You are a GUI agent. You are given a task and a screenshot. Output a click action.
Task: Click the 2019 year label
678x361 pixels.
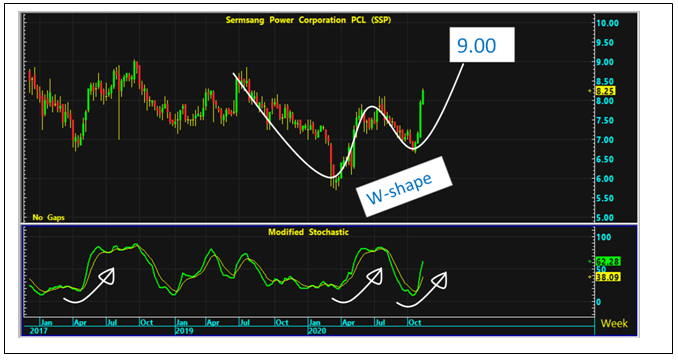pyautogui.click(x=184, y=331)
